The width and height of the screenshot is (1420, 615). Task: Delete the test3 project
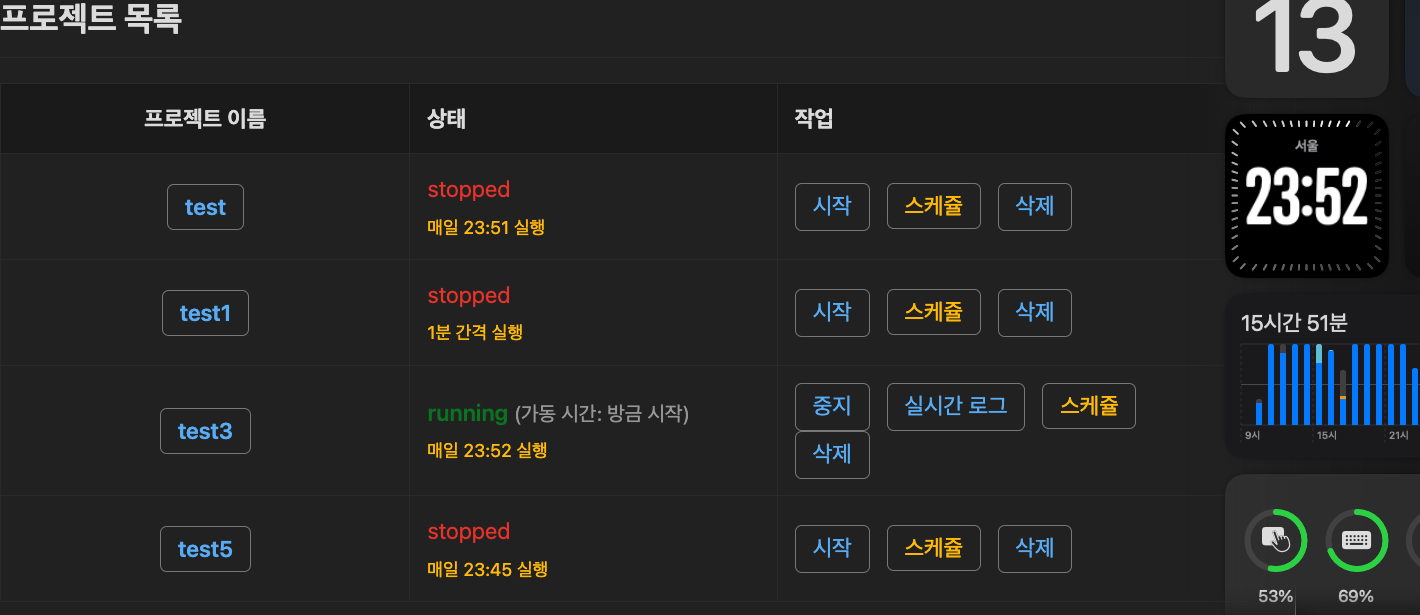tap(832, 455)
